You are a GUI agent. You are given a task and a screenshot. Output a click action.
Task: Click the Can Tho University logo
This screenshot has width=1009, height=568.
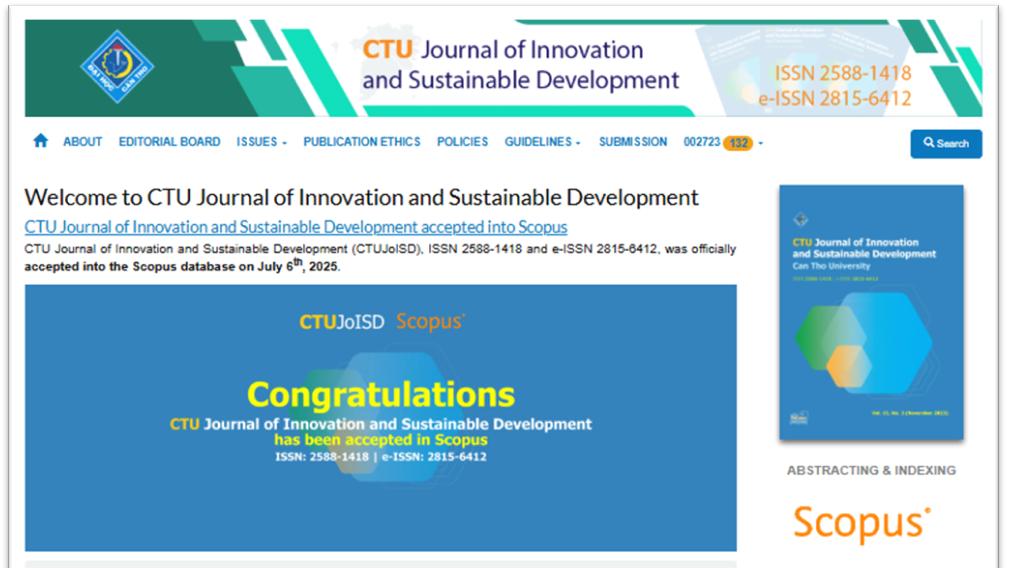(x=117, y=67)
